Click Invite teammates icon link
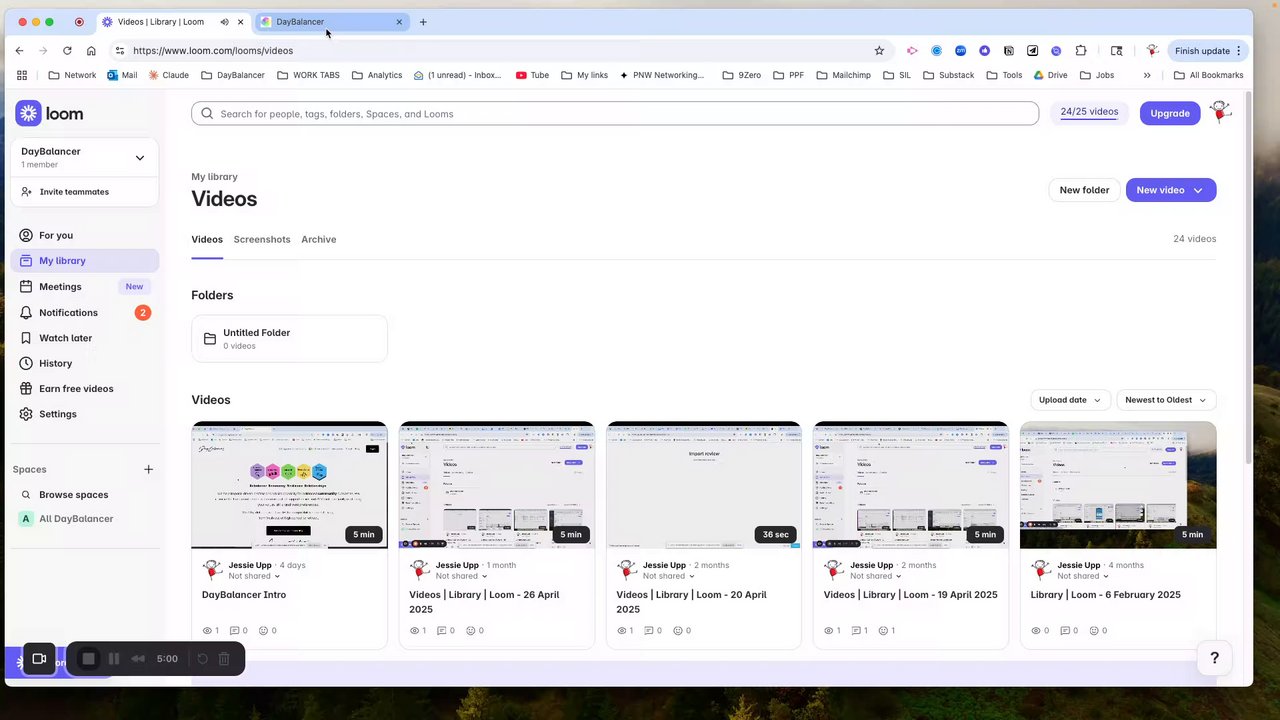Screen dimensions: 1280x720 (26, 191)
